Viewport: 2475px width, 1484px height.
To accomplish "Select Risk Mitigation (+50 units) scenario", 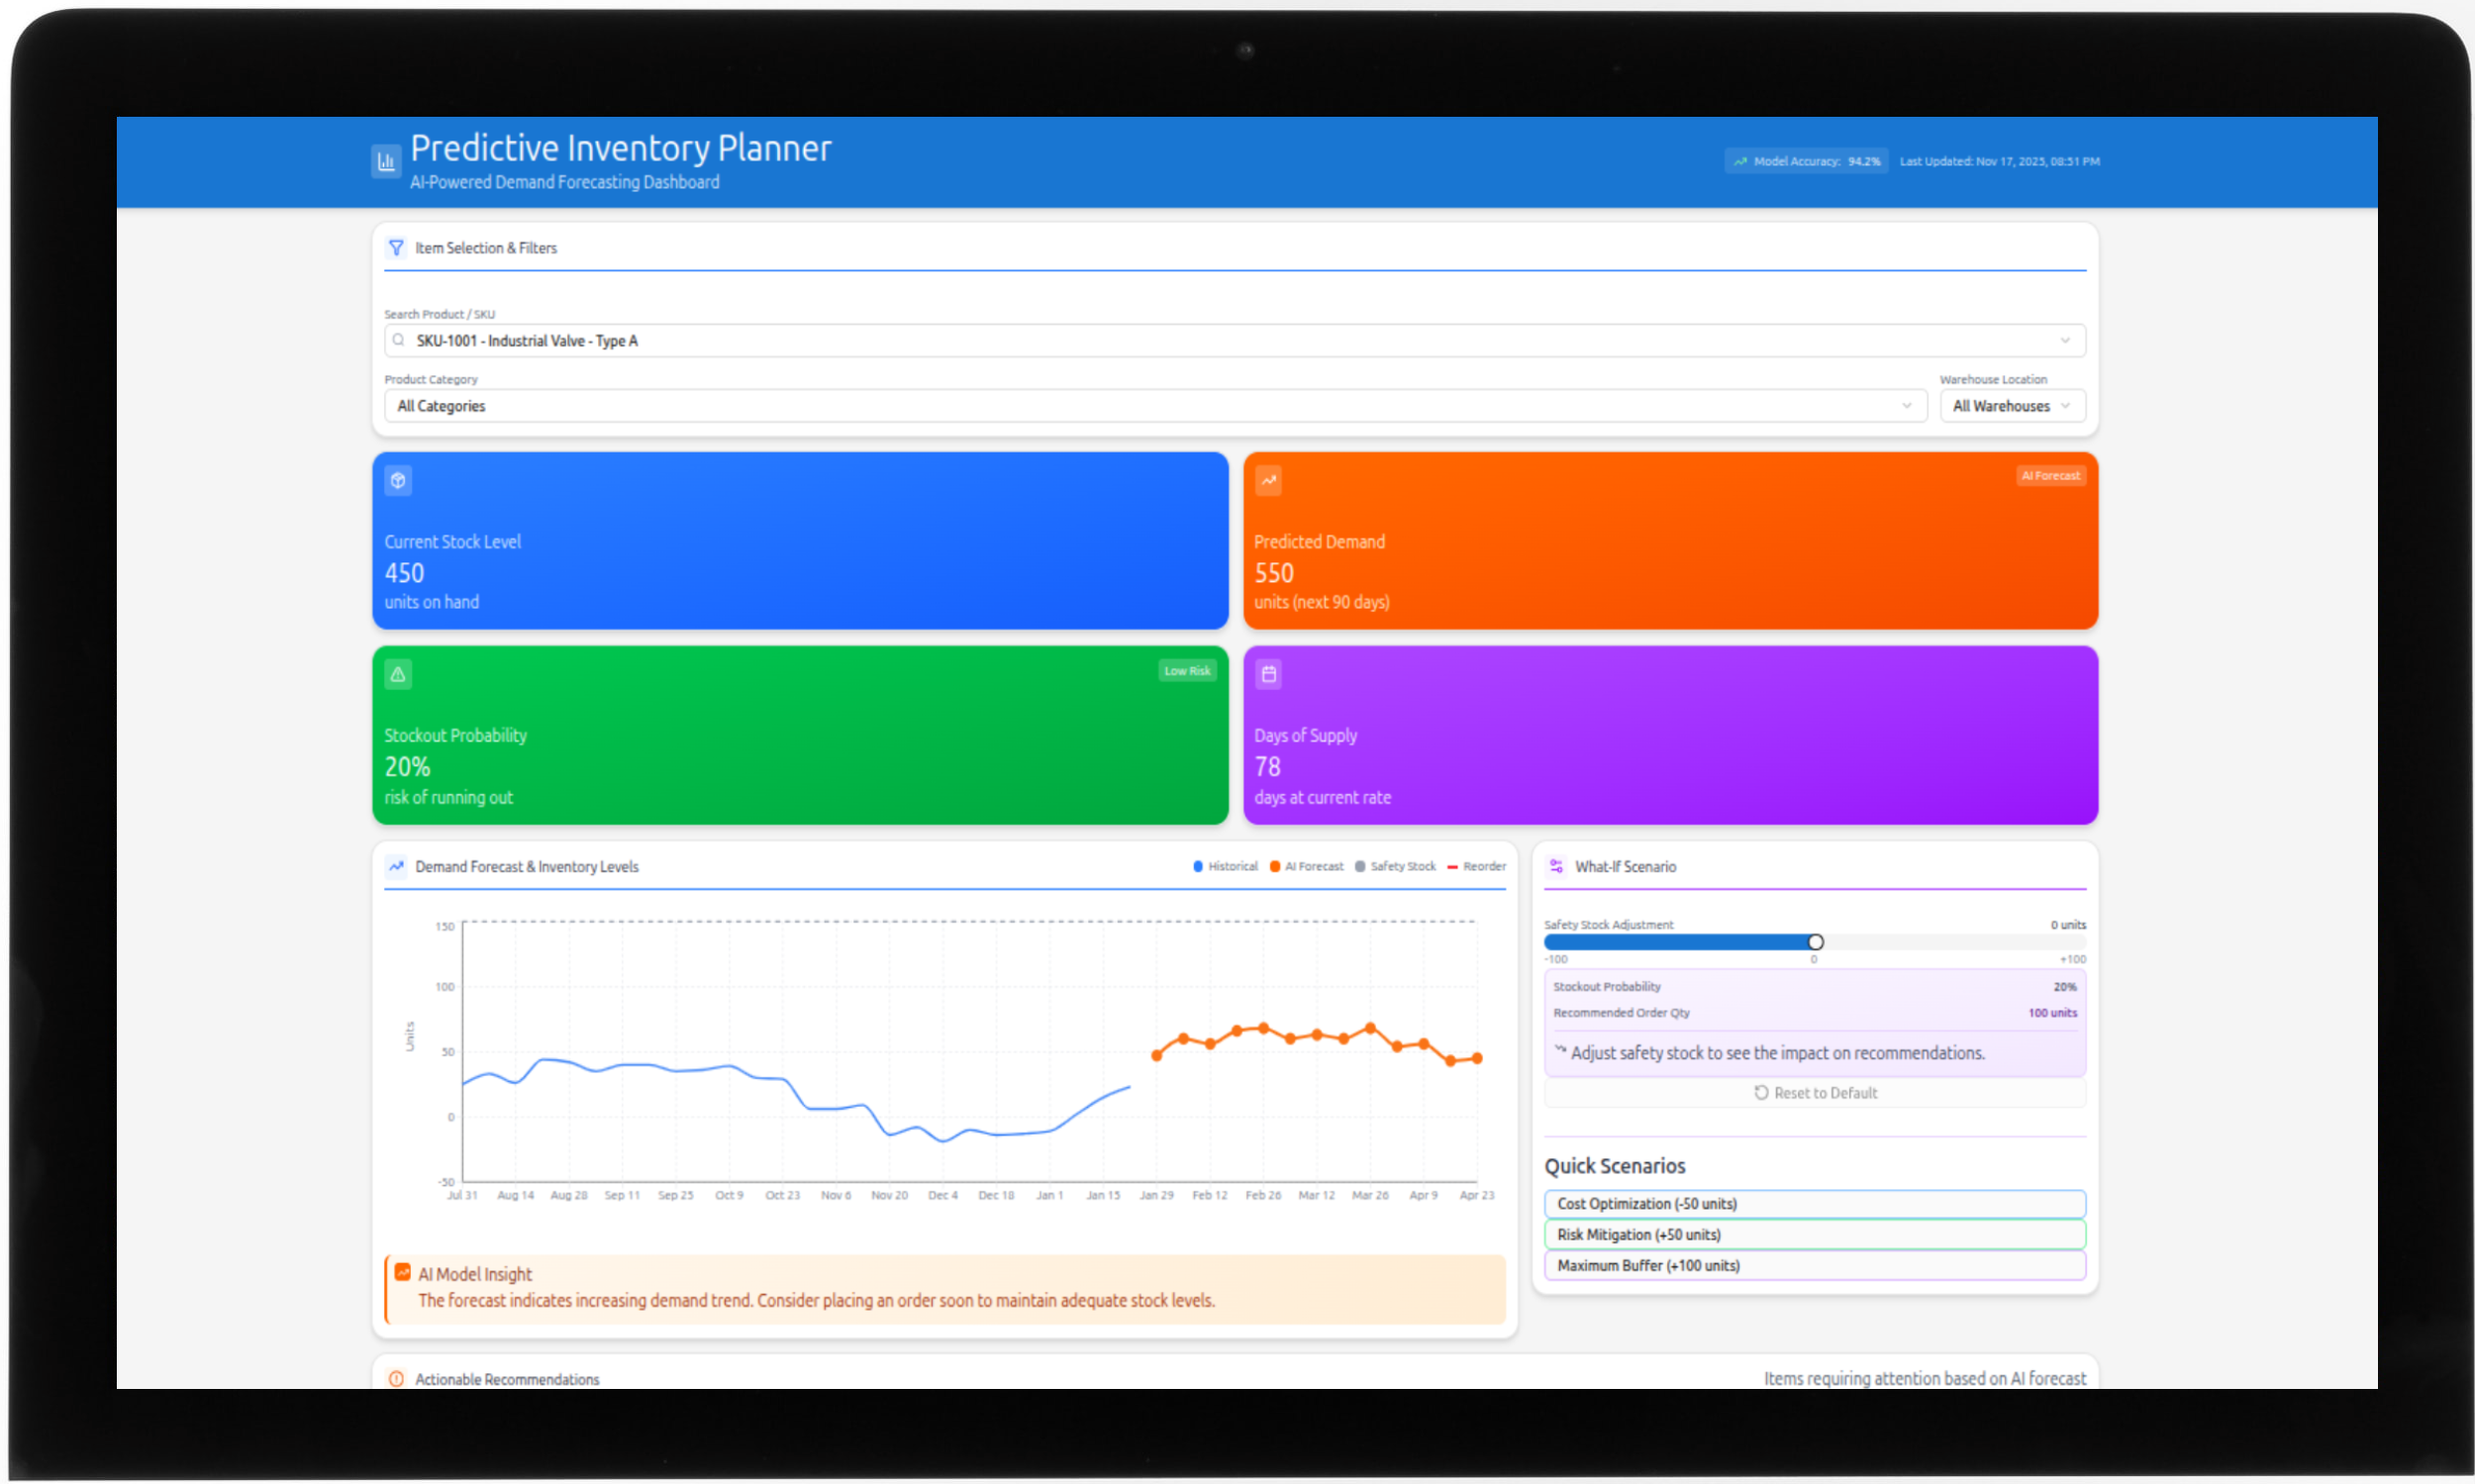I will point(1814,1235).
